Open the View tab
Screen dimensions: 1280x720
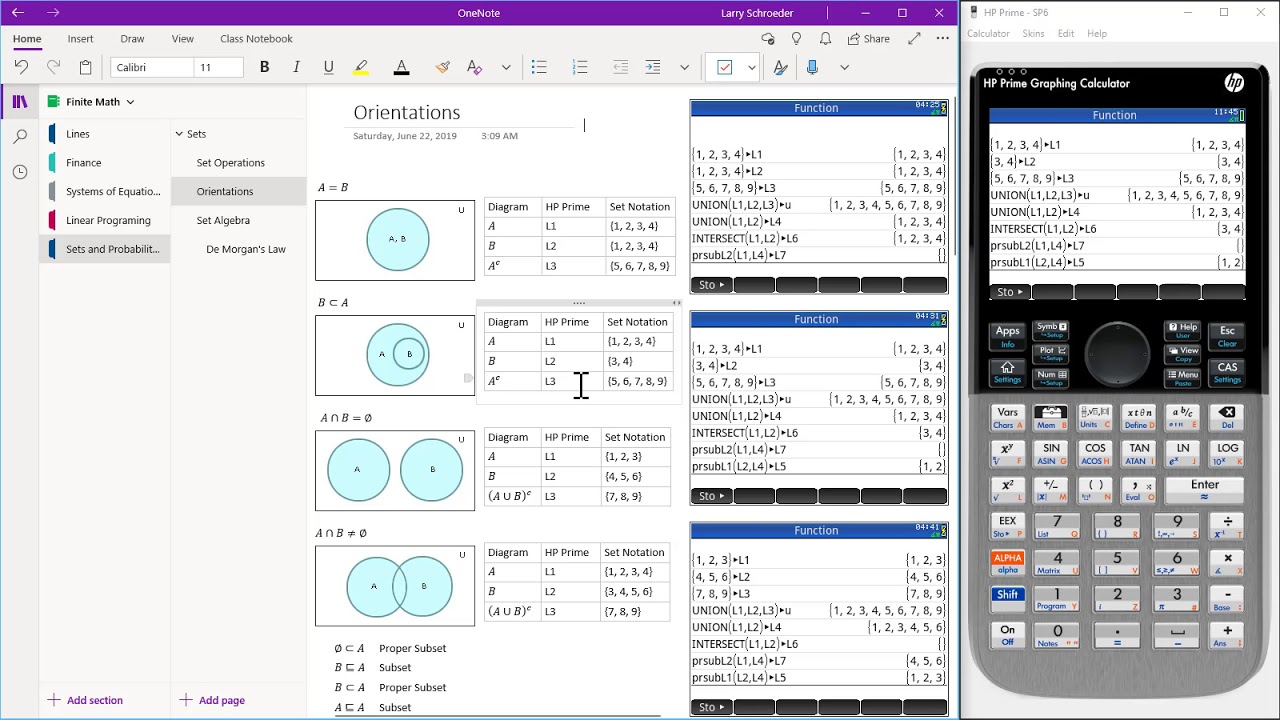pos(183,39)
